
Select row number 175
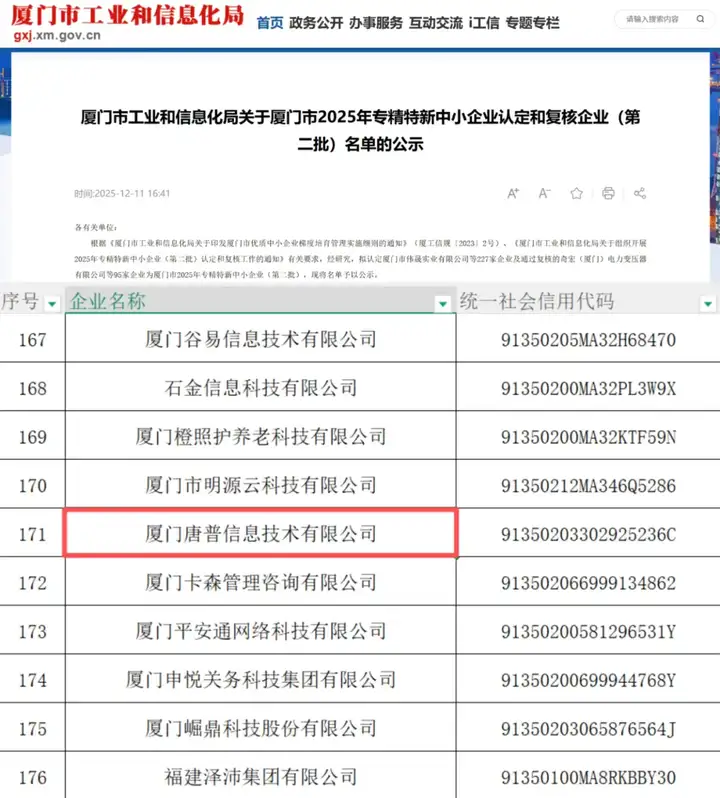pos(33,729)
